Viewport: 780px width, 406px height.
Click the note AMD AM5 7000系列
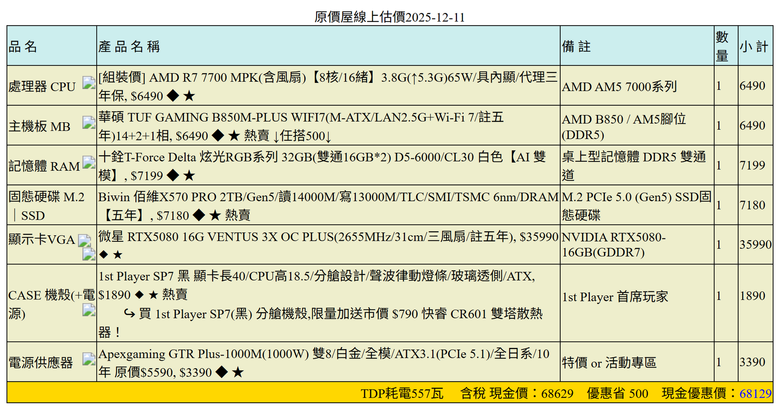[619, 86]
